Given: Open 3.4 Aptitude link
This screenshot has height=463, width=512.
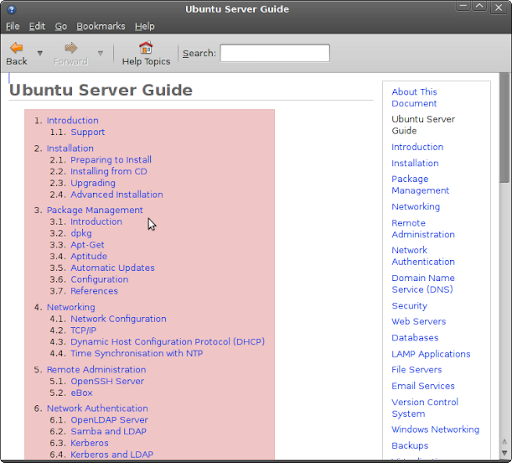Looking at the screenshot, I should (x=89, y=256).
